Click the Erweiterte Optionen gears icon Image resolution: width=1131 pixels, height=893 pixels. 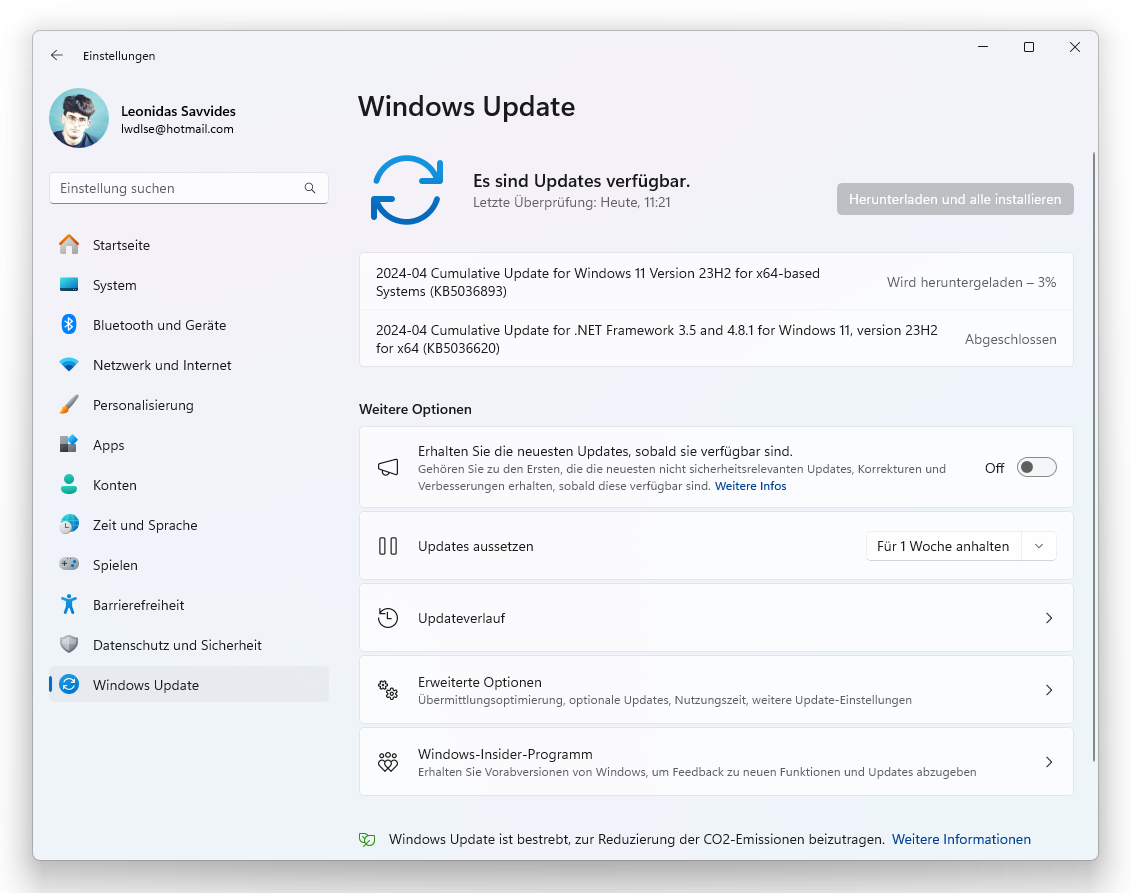pos(388,690)
